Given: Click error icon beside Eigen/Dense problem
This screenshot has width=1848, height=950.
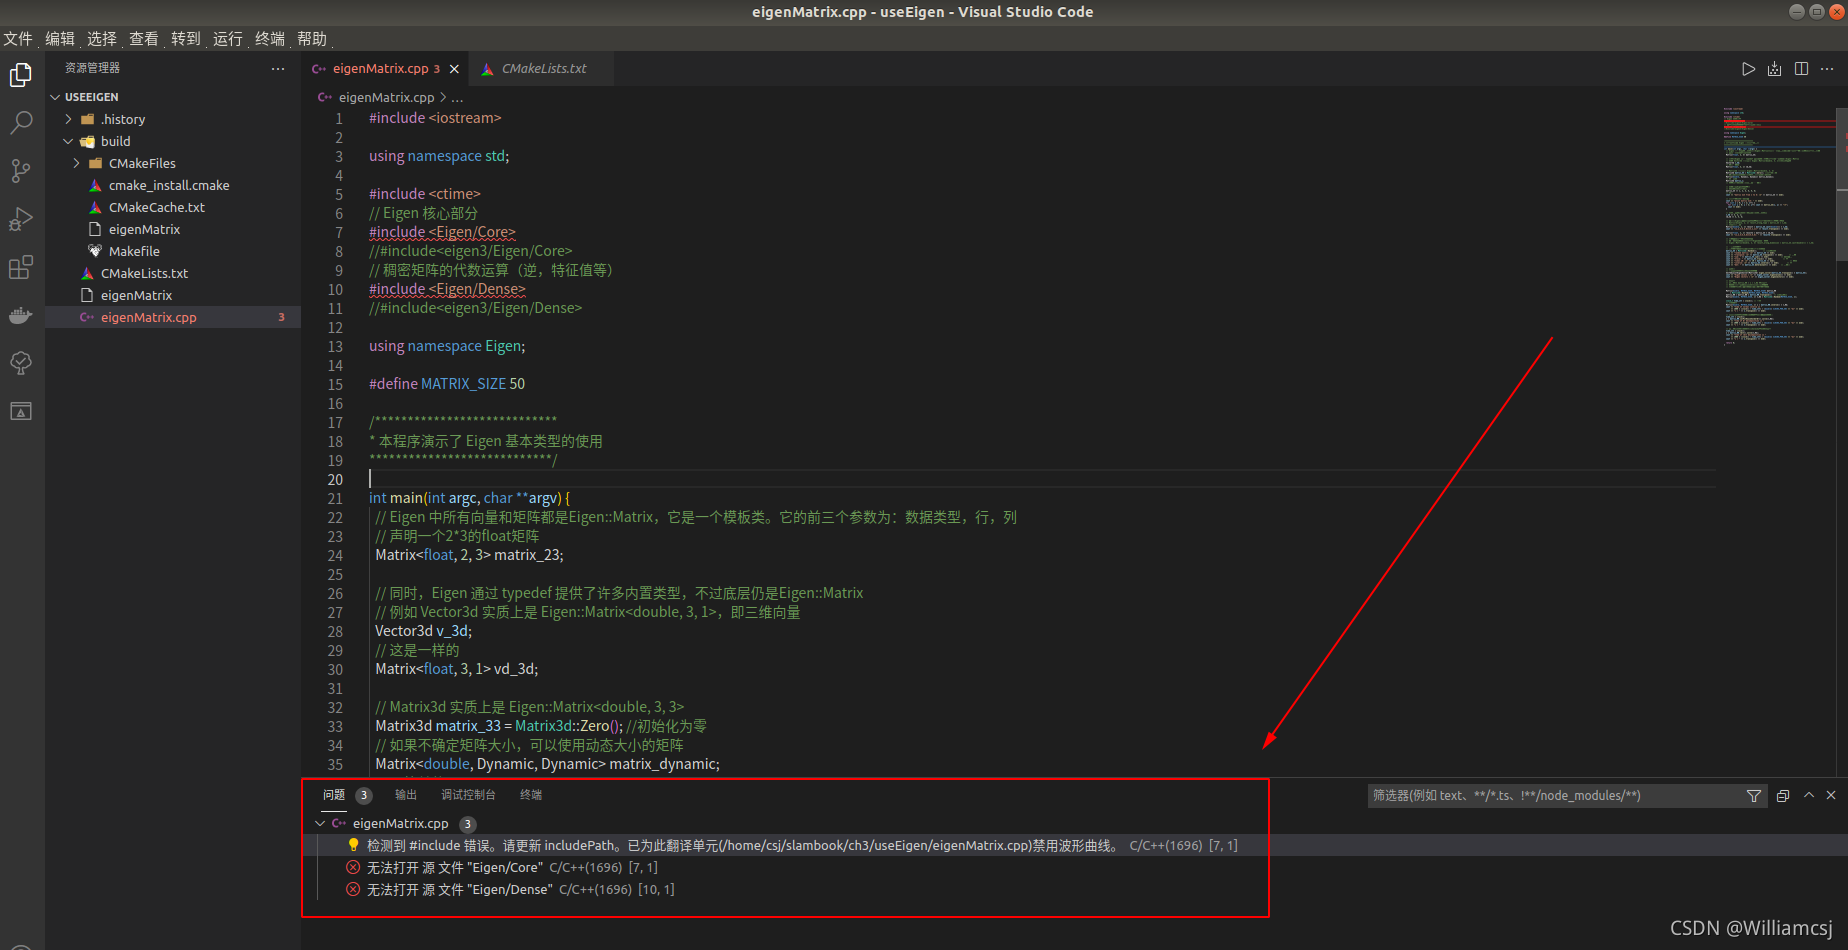Looking at the screenshot, I should coord(353,889).
